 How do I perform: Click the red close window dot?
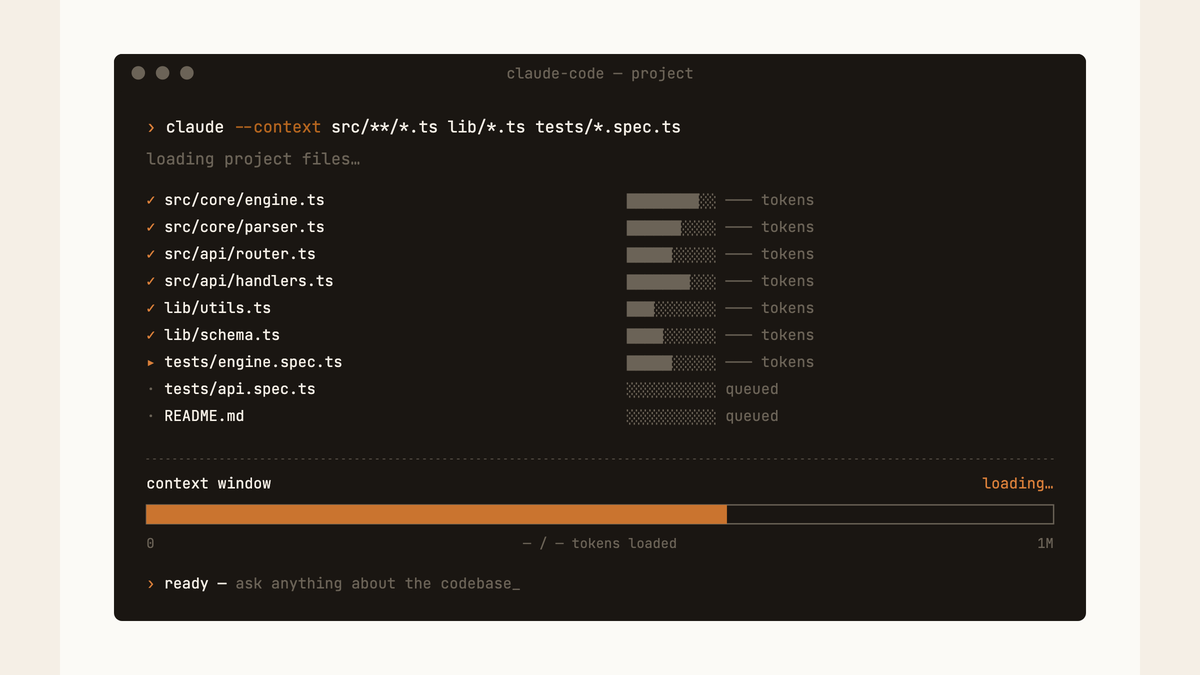138,73
